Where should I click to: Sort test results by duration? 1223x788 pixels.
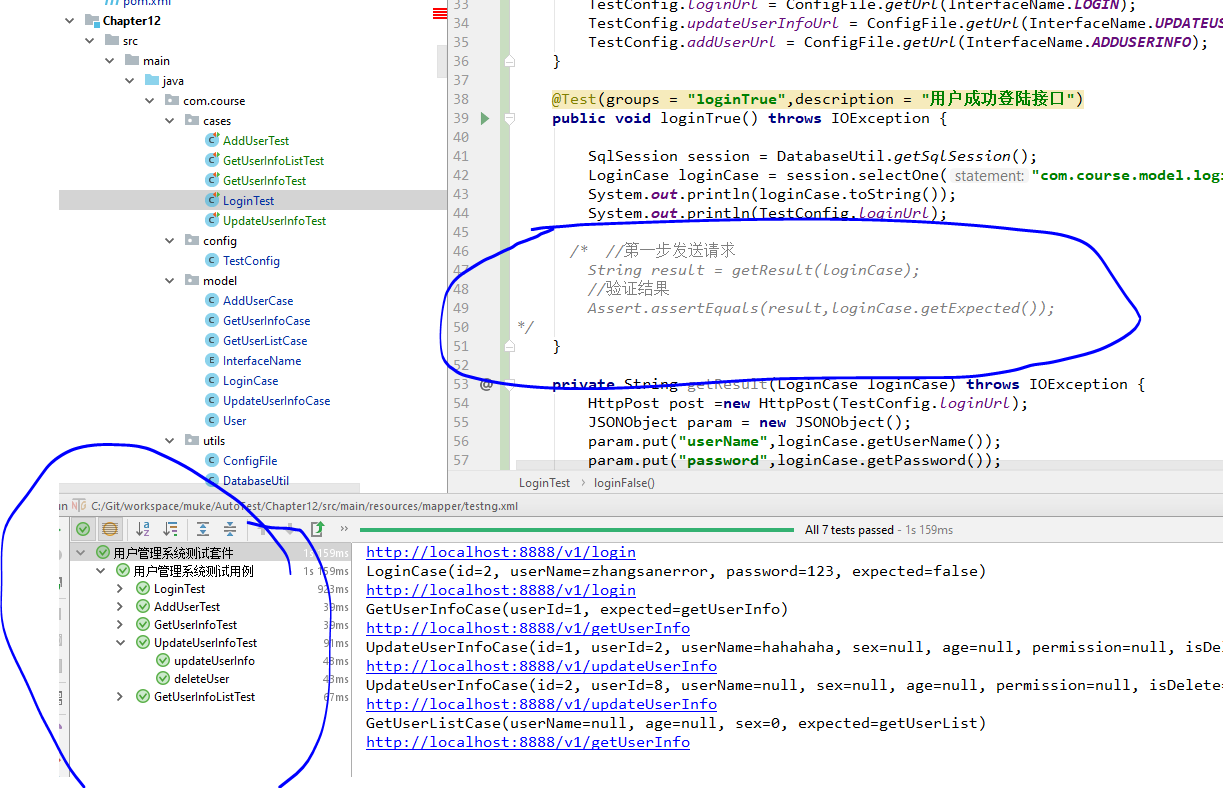[x=171, y=529]
